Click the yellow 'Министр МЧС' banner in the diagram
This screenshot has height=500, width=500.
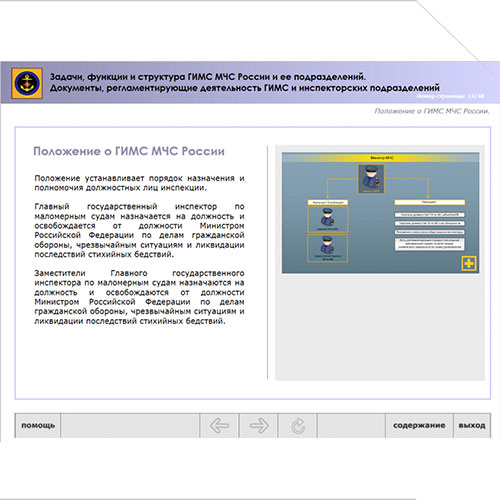[x=381, y=158]
